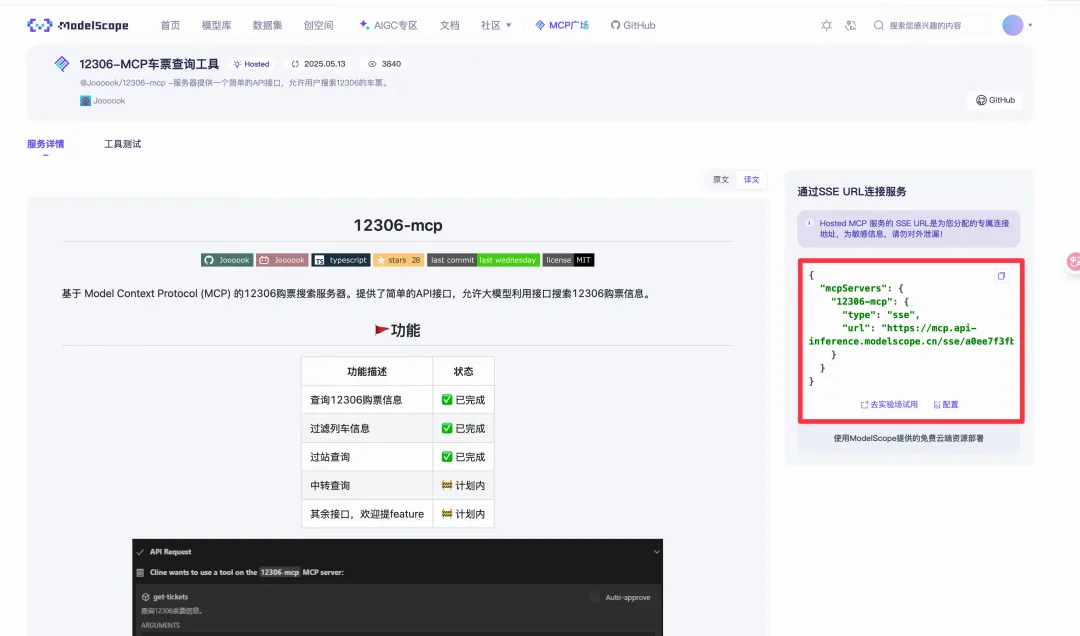Click the 12306-MCP service diamond icon
The width and height of the screenshot is (1080, 636).
point(62,64)
